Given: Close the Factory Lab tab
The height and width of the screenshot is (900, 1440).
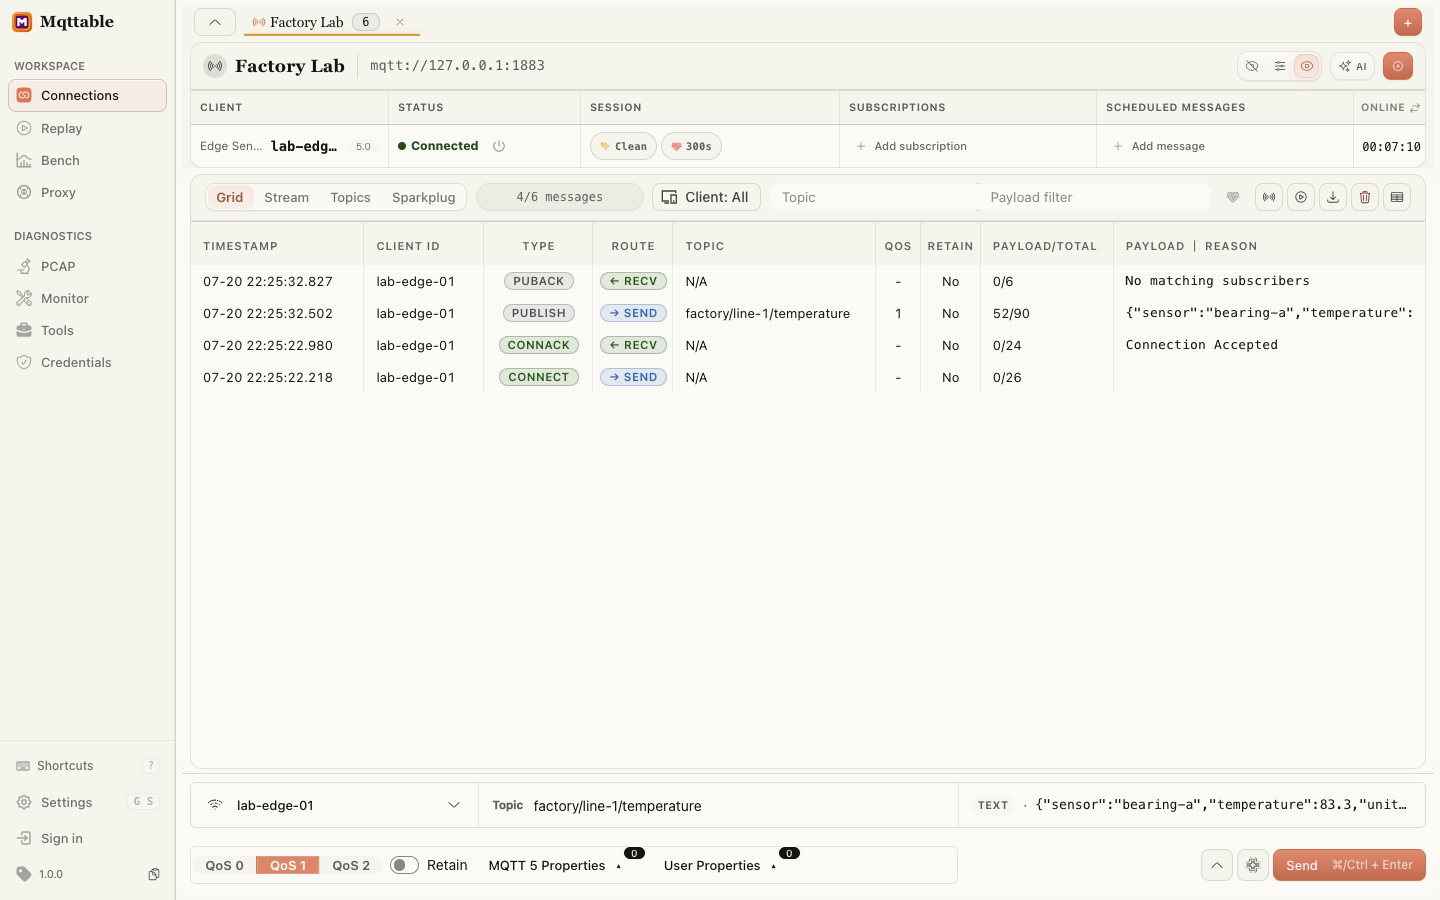Looking at the screenshot, I should (400, 22).
